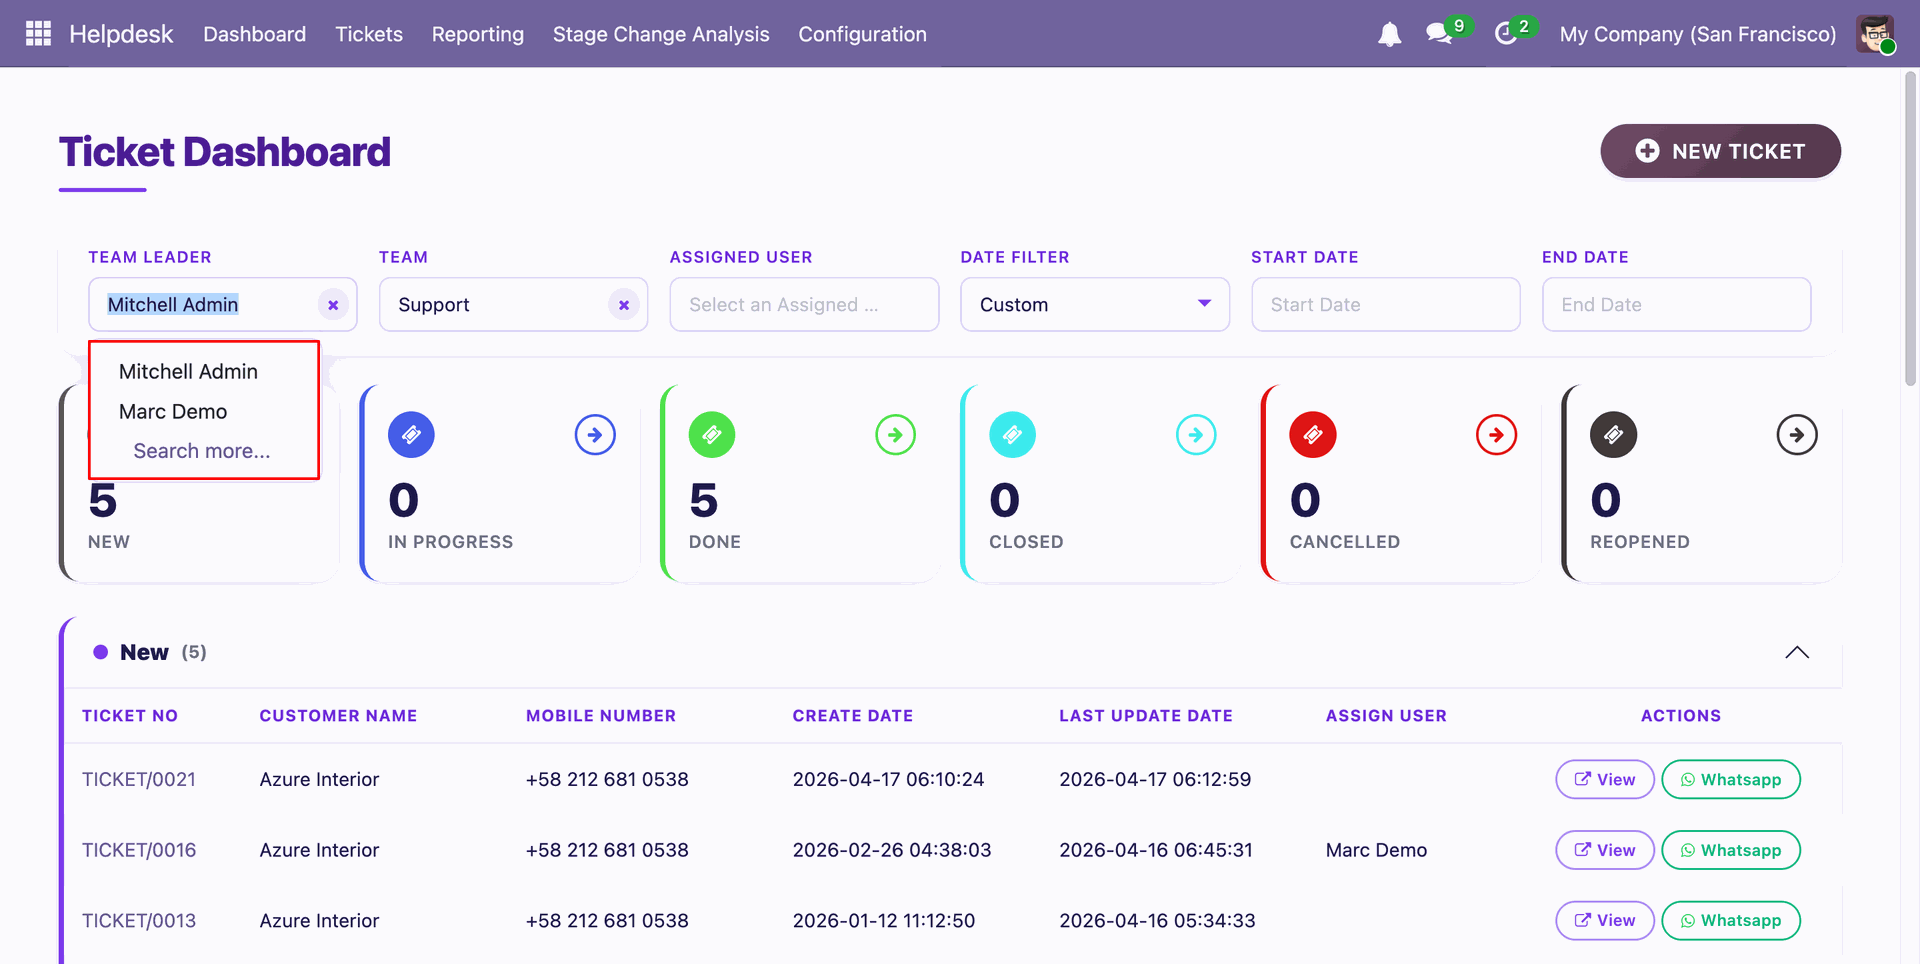Clear the Team Leader field with its x icon
Viewport: 1920px width, 964px height.
pos(333,305)
